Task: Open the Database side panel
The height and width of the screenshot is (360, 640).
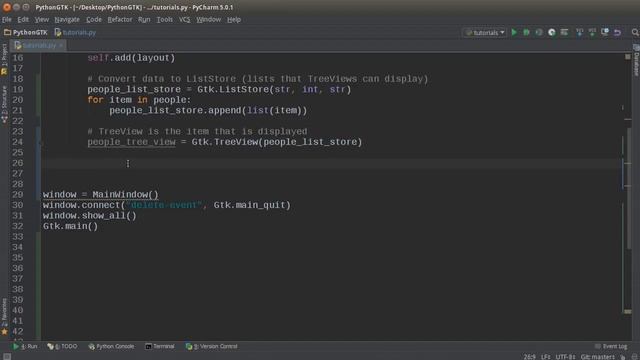Action: (636, 60)
